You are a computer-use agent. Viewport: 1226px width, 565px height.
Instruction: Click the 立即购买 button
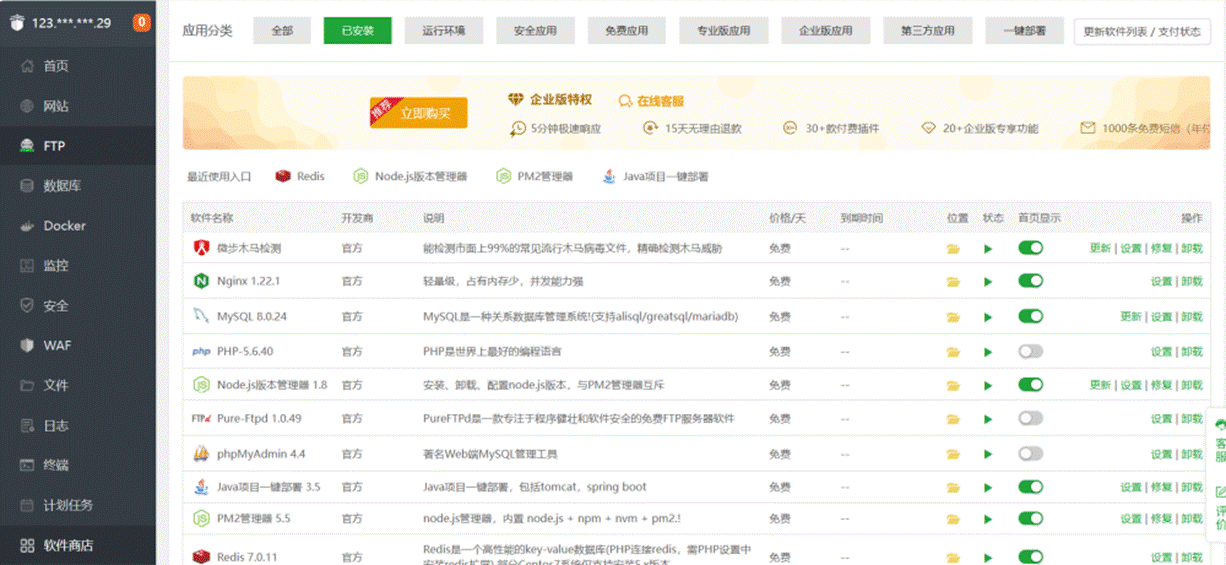(418, 114)
